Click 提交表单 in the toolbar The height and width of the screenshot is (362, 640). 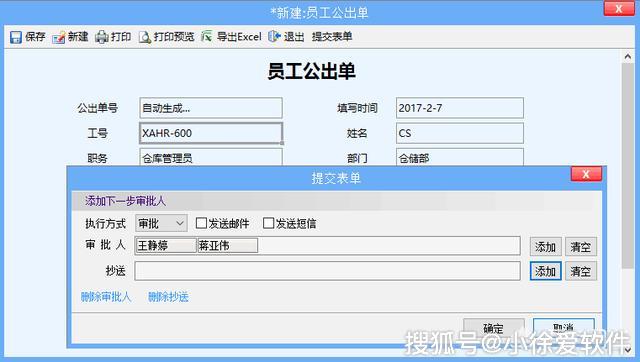click(x=332, y=37)
